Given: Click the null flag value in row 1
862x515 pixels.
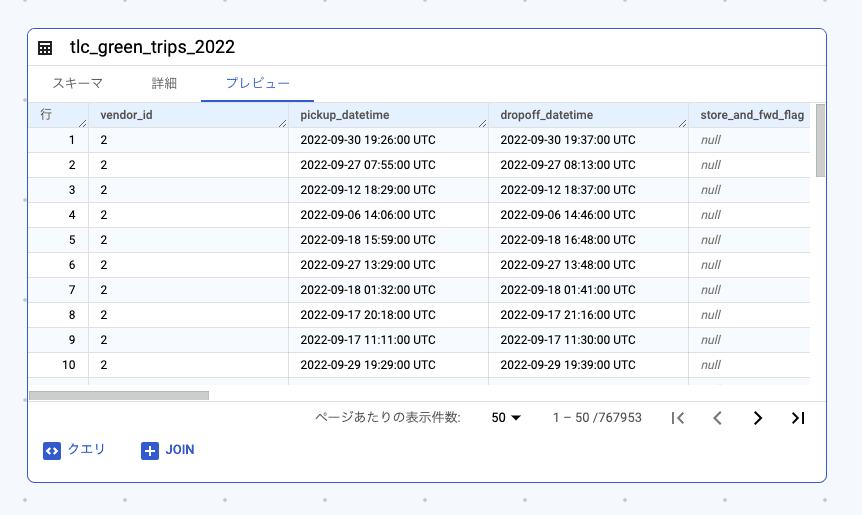Looking at the screenshot, I should (x=710, y=140).
